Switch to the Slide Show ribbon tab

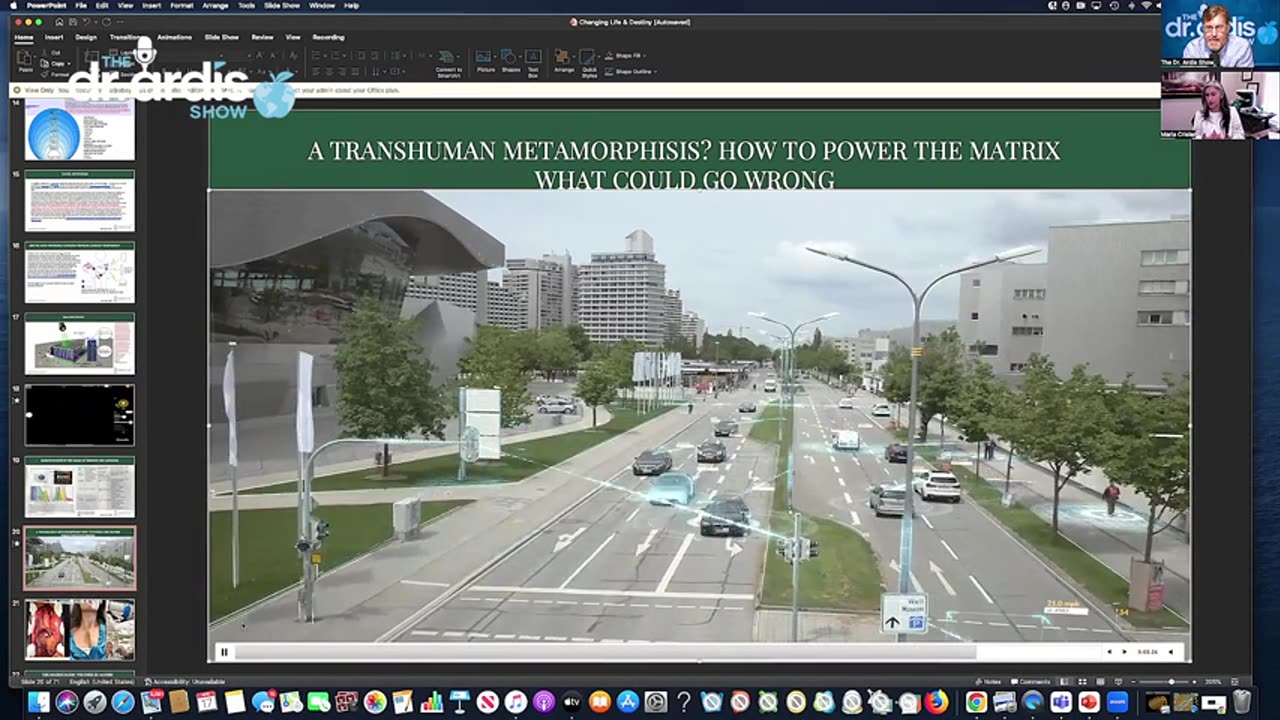click(x=221, y=37)
